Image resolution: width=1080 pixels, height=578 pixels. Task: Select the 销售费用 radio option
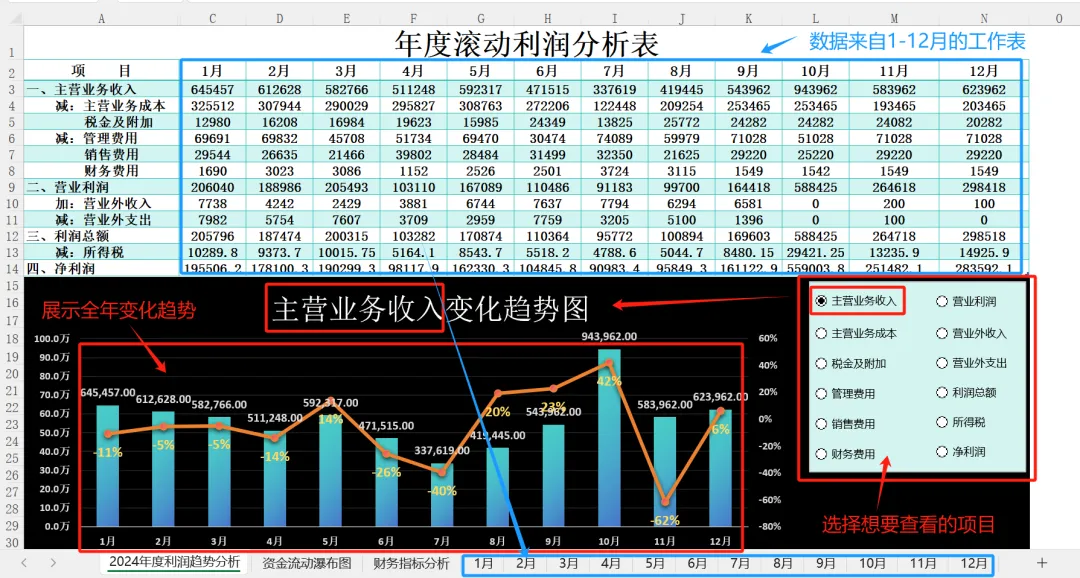coord(821,424)
